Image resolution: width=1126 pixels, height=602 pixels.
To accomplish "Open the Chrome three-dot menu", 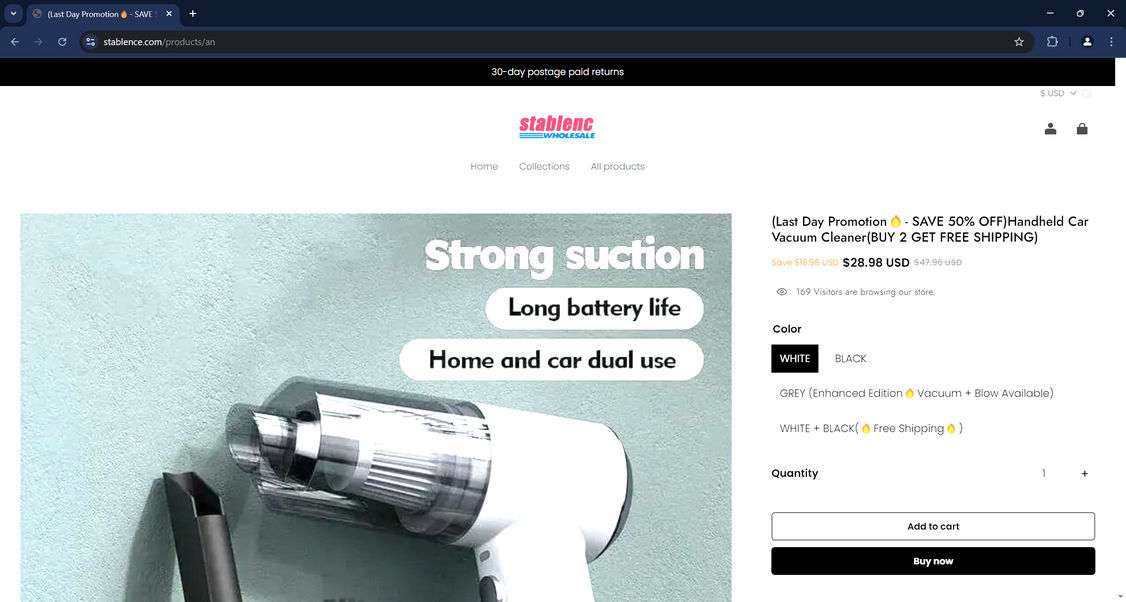I will click(x=1111, y=42).
